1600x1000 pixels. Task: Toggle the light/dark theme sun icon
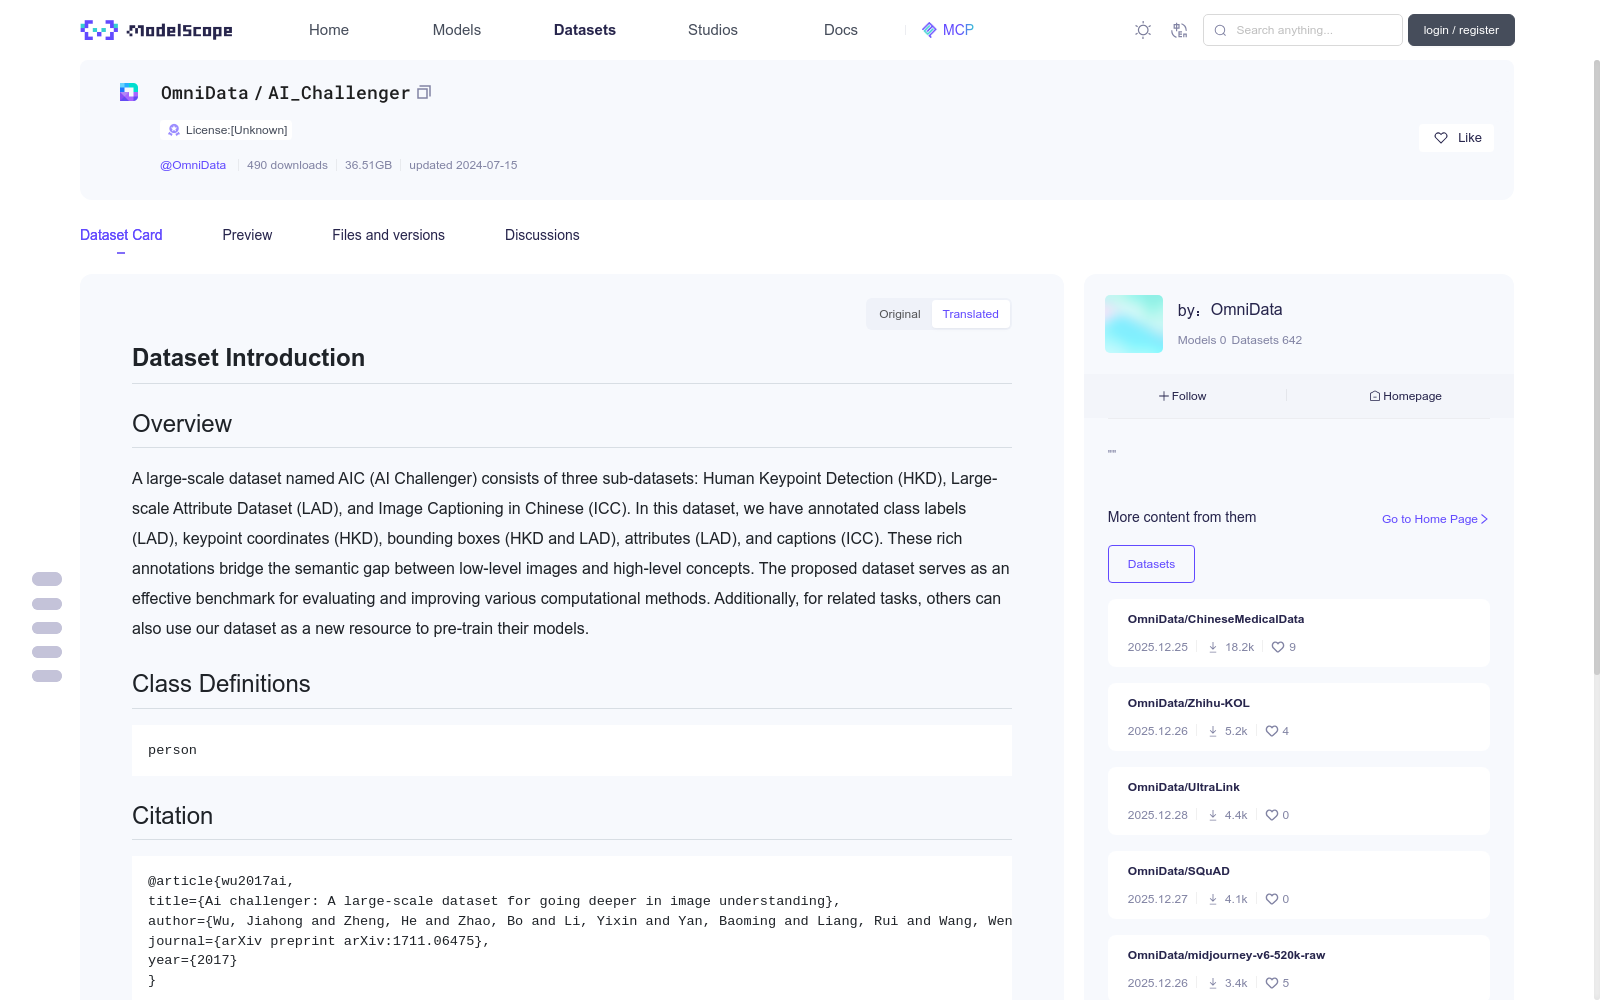[1143, 30]
